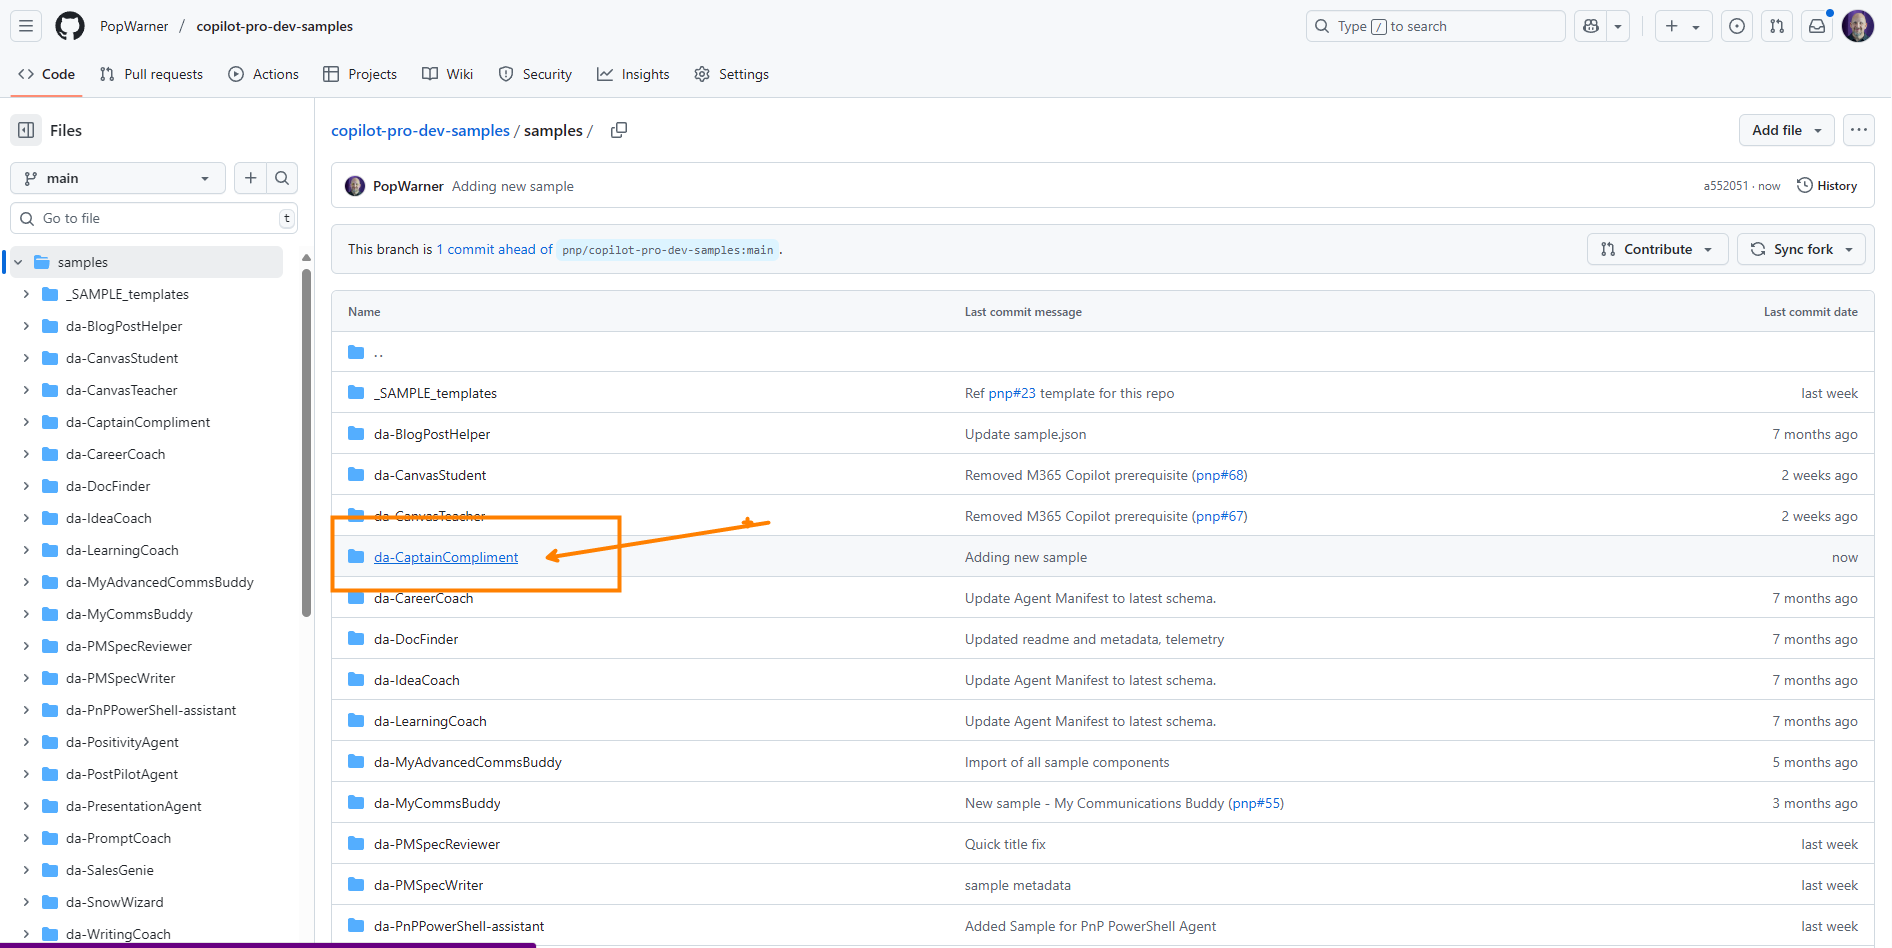The height and width of the screenshot is (948, 1892).
Task: Open Update sample.json commit message
Action: pos(1025,434)
